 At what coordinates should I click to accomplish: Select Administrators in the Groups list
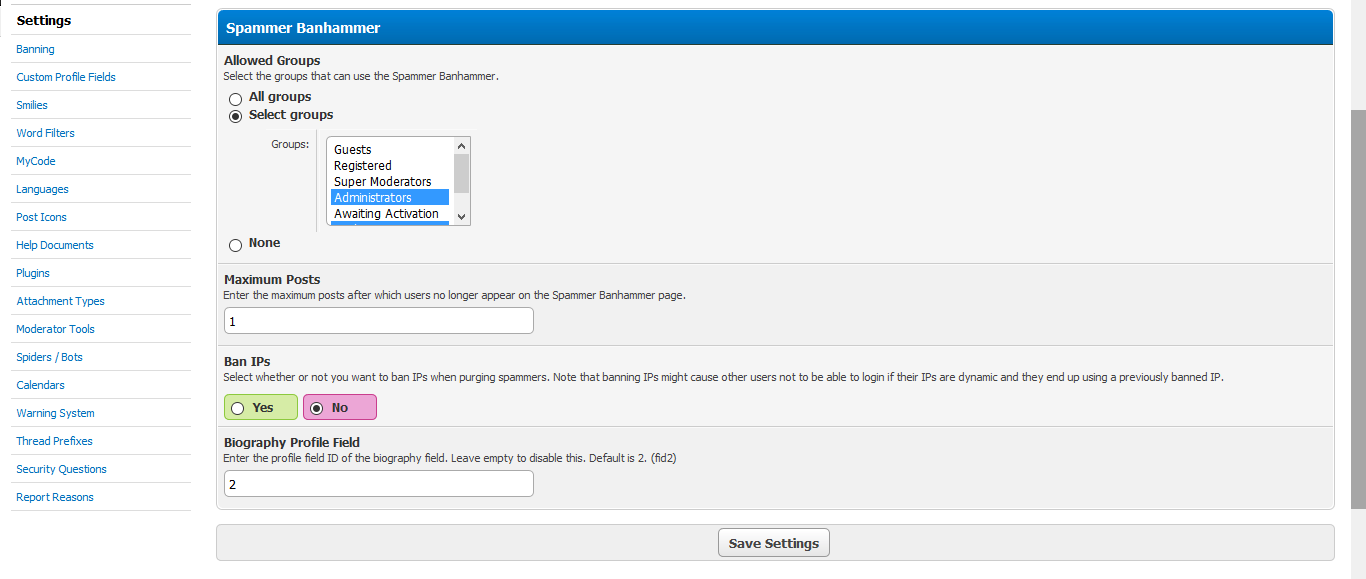(x=389, y=198)
